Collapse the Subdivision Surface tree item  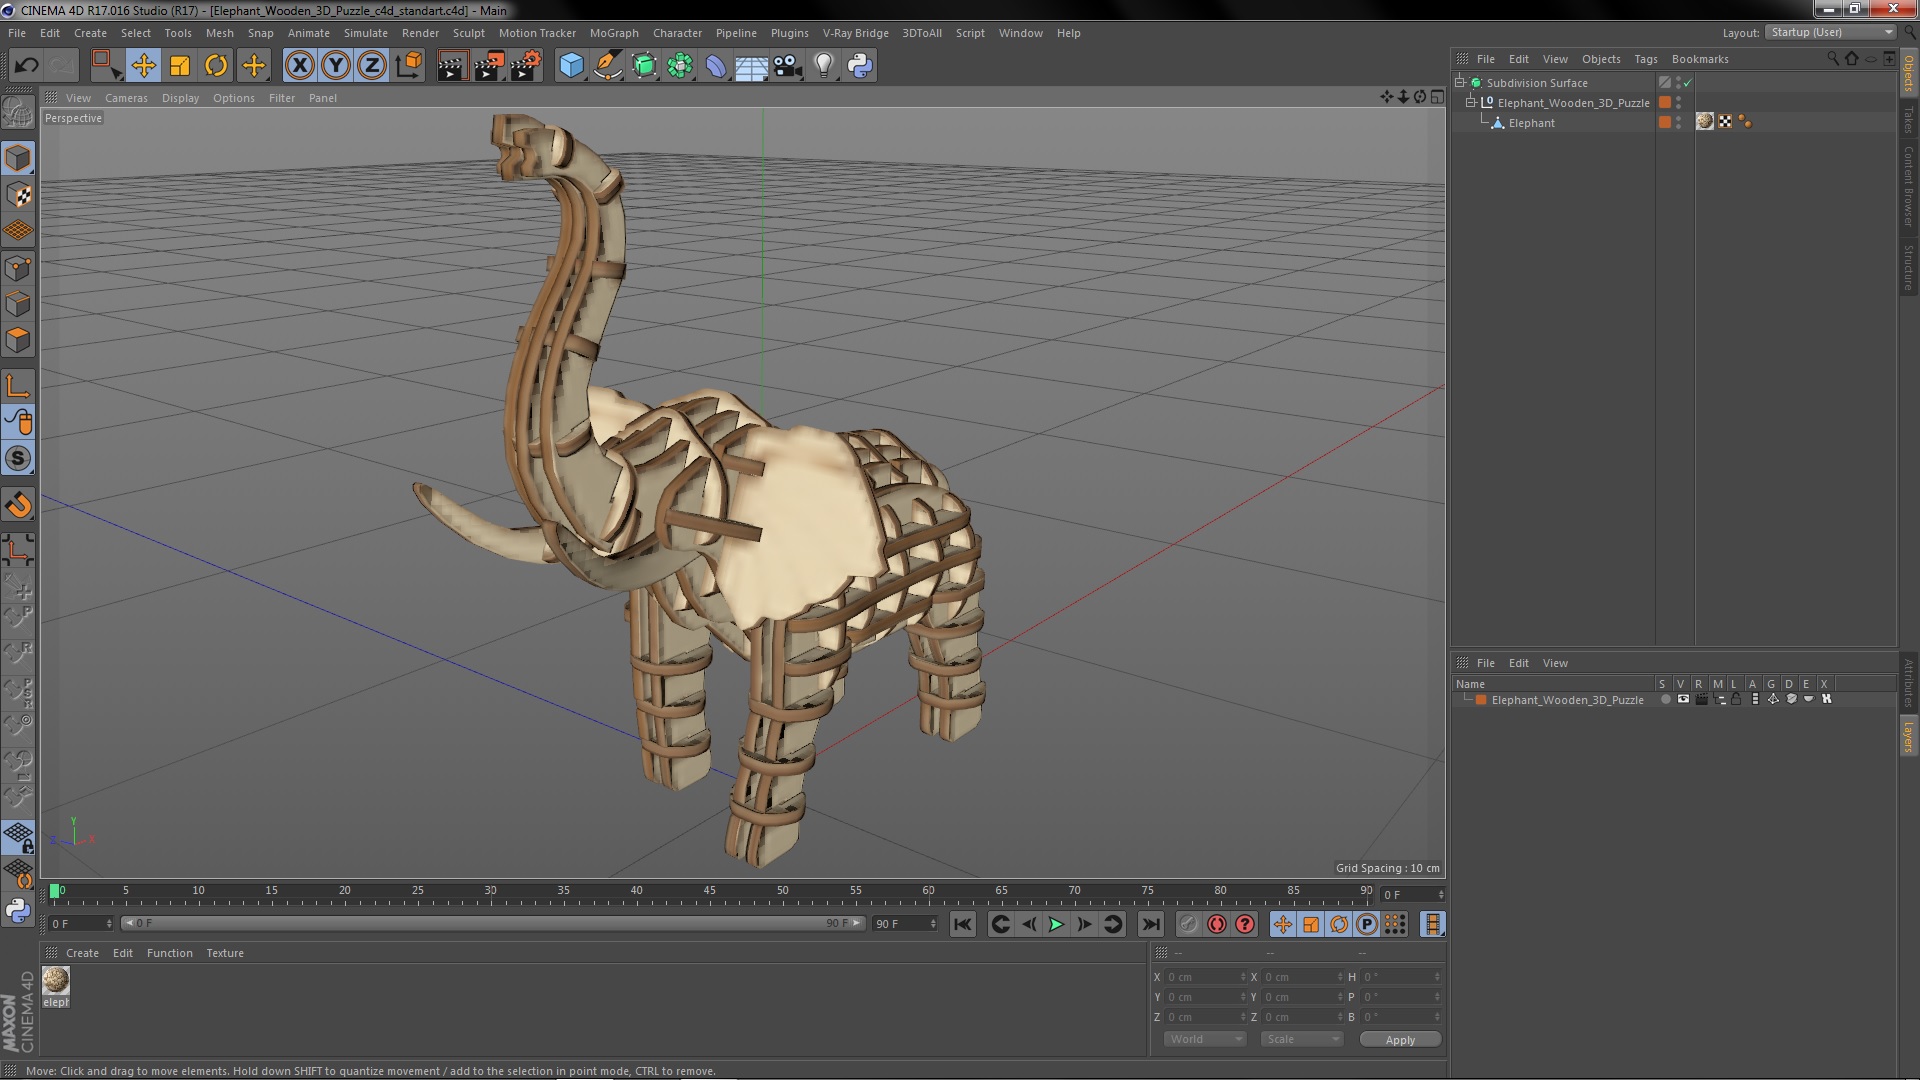click(x=1460, y=83)
